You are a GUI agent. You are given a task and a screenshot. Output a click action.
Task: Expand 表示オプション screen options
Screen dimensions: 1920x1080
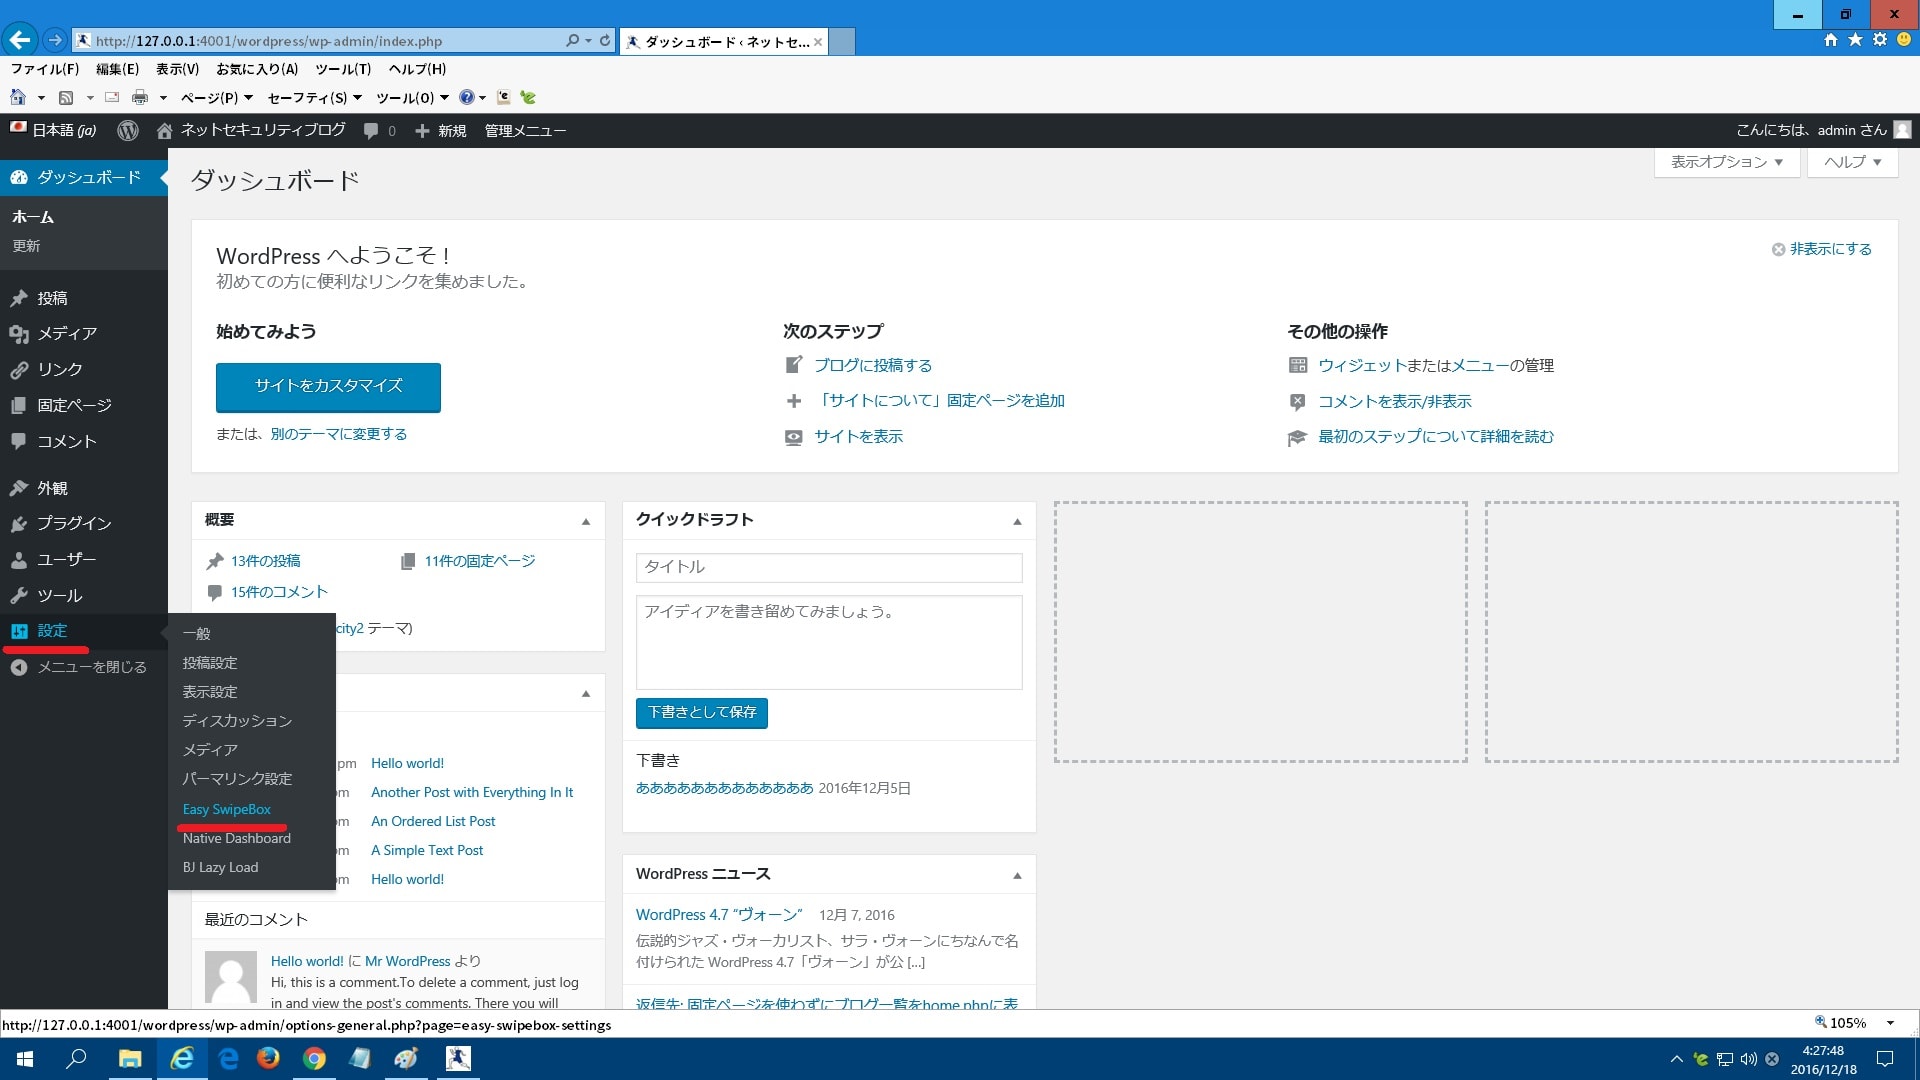1727,162
